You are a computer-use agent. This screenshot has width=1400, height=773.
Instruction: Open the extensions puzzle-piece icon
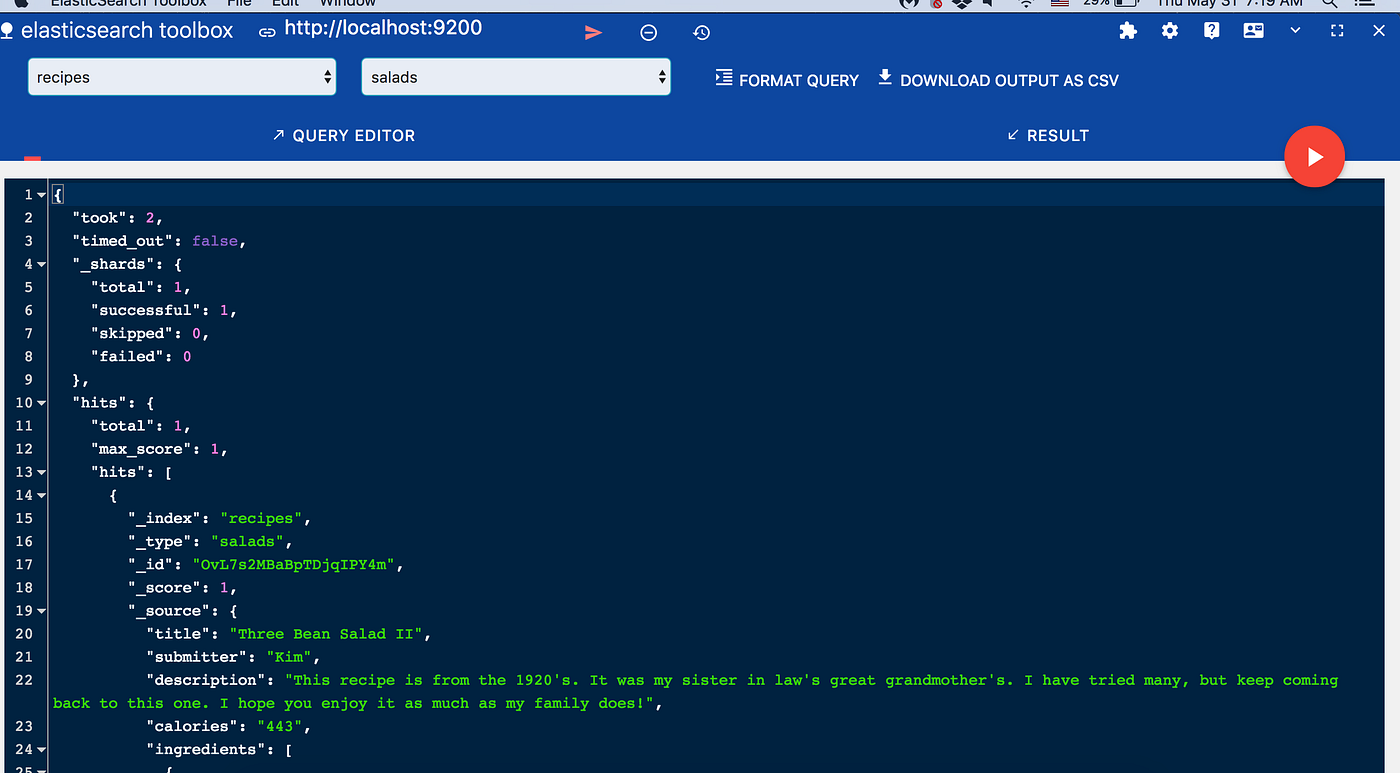coord(1128,31)
